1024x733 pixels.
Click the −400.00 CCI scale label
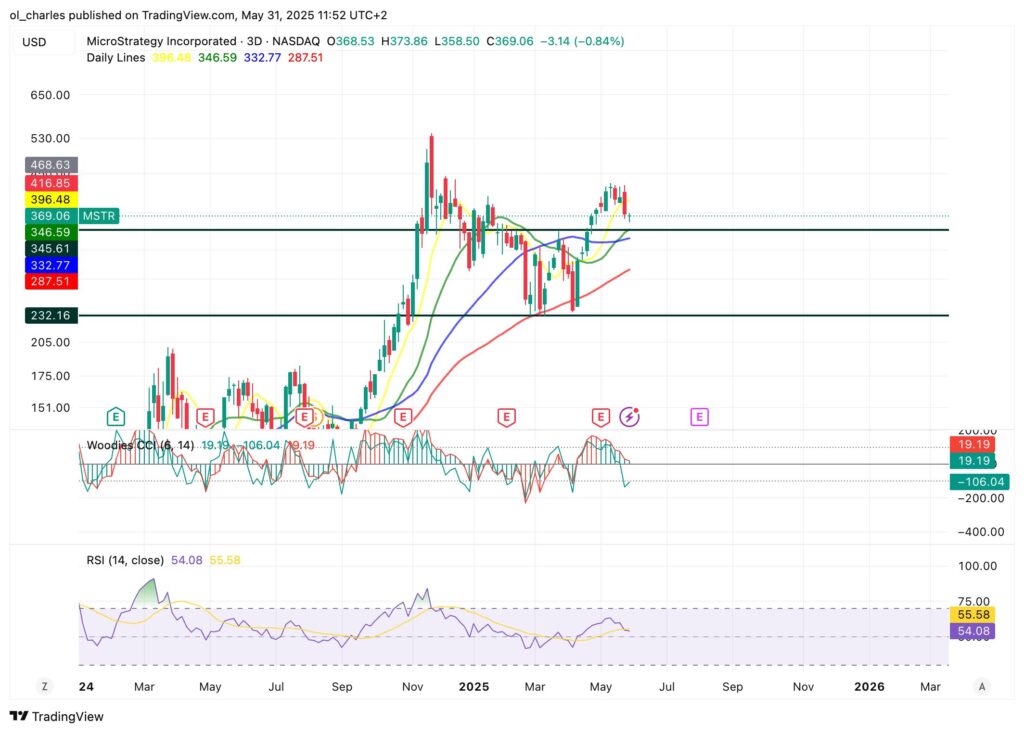tap(981, 532)
